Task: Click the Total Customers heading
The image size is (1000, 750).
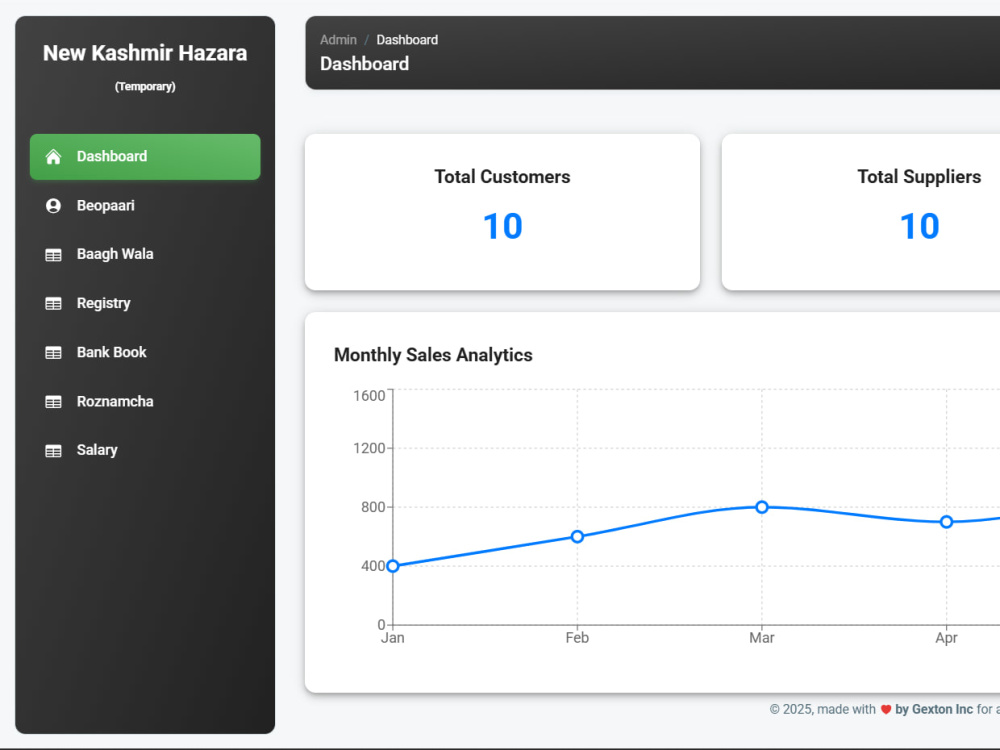Action: pyautogui.click(x=503, y=177)
